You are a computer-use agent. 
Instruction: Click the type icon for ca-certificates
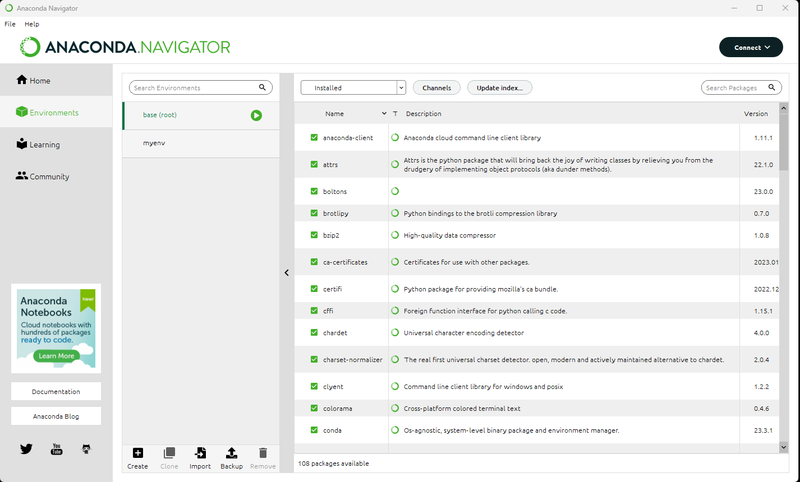tap(395, 262)
